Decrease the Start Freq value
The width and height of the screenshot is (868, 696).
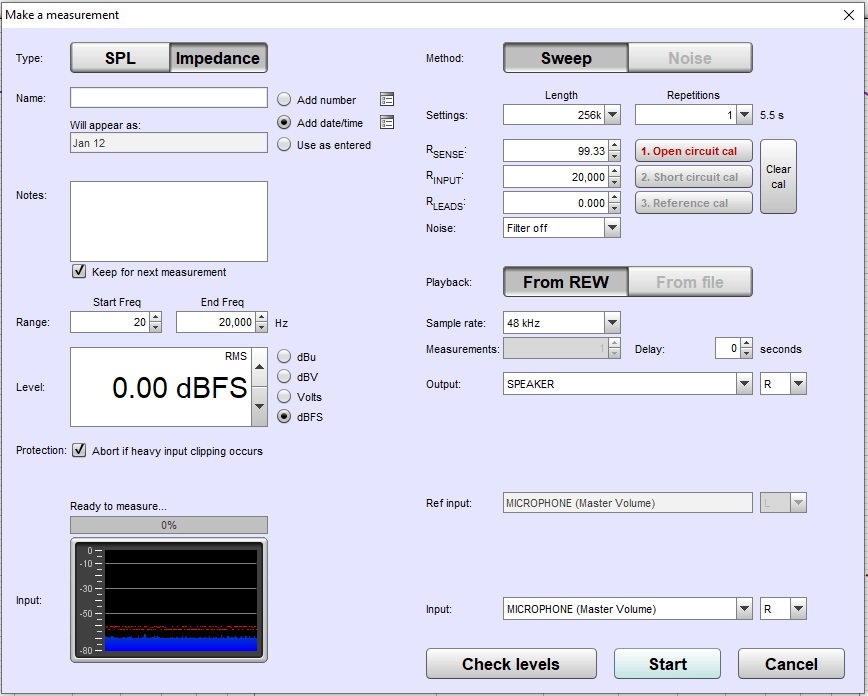click(156, 327)
